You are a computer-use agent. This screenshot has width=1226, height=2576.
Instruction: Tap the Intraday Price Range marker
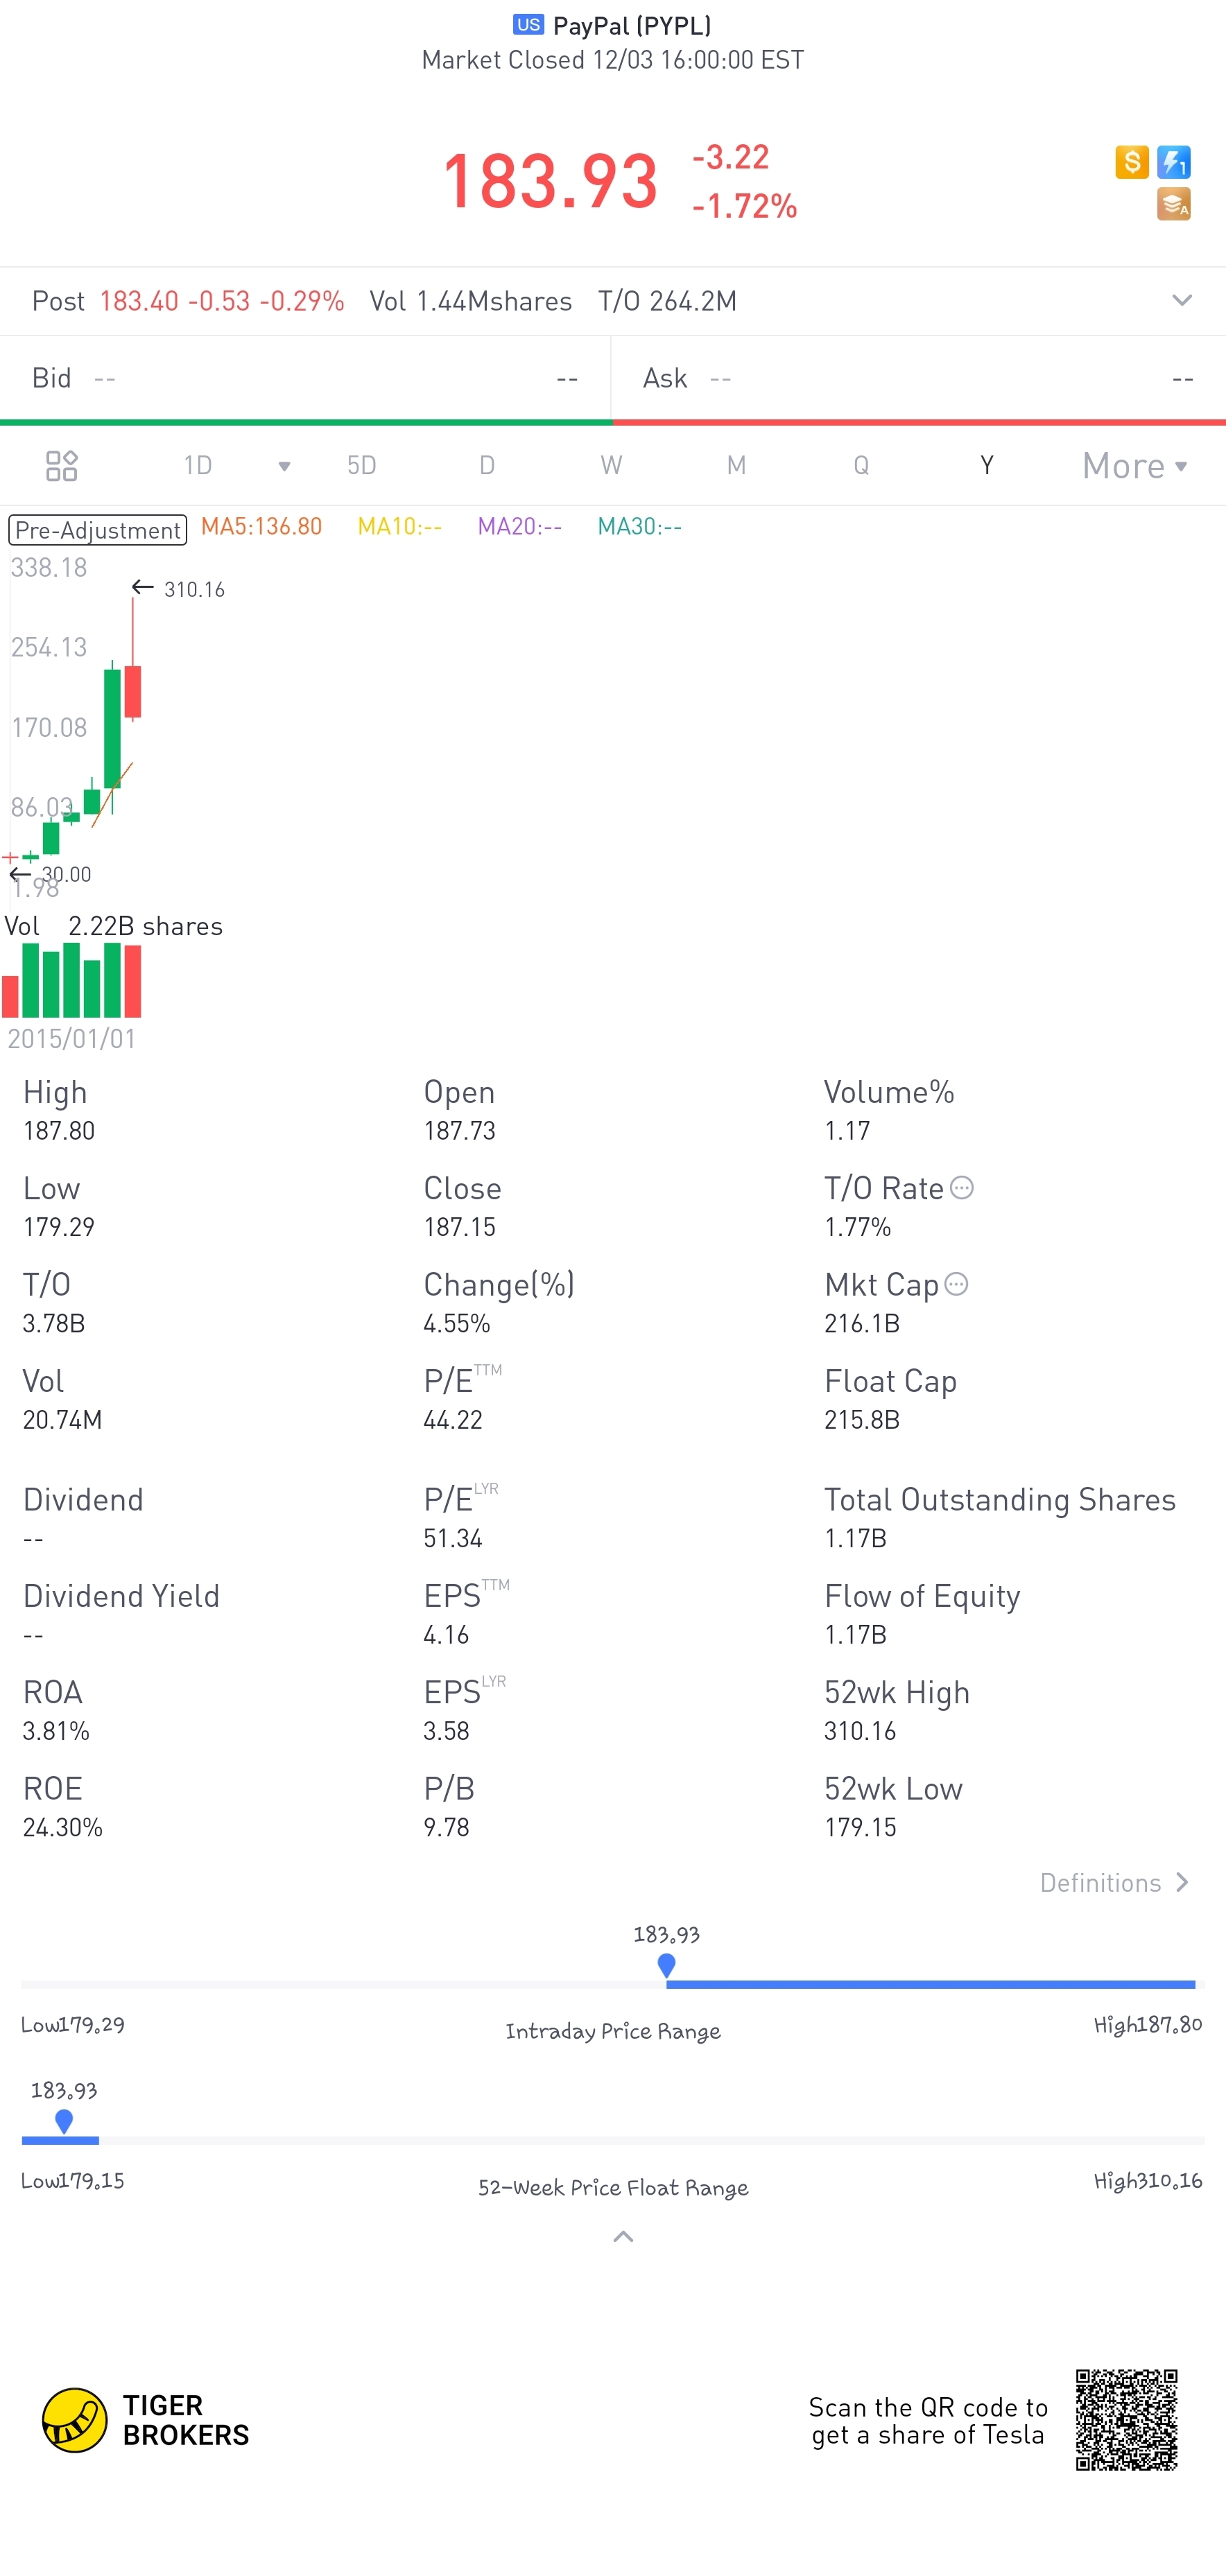[666, 1965]
